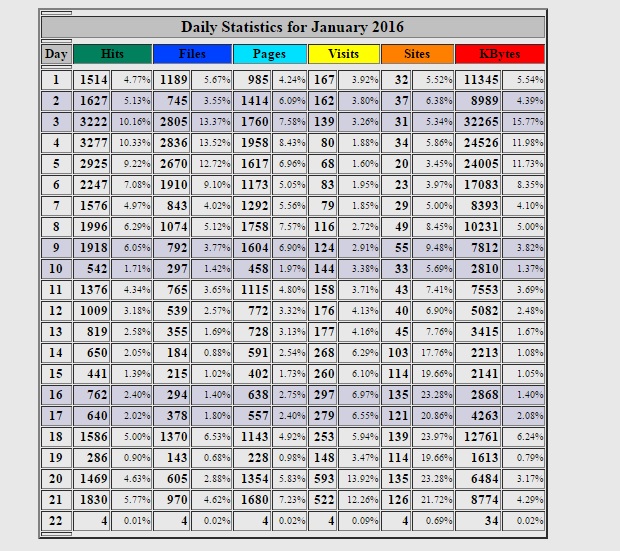The height and width of the screenshot is (551, 620).
Task: Select Hits value 441 on day 15
Action: pyautogui.click(x=91, y=373)
